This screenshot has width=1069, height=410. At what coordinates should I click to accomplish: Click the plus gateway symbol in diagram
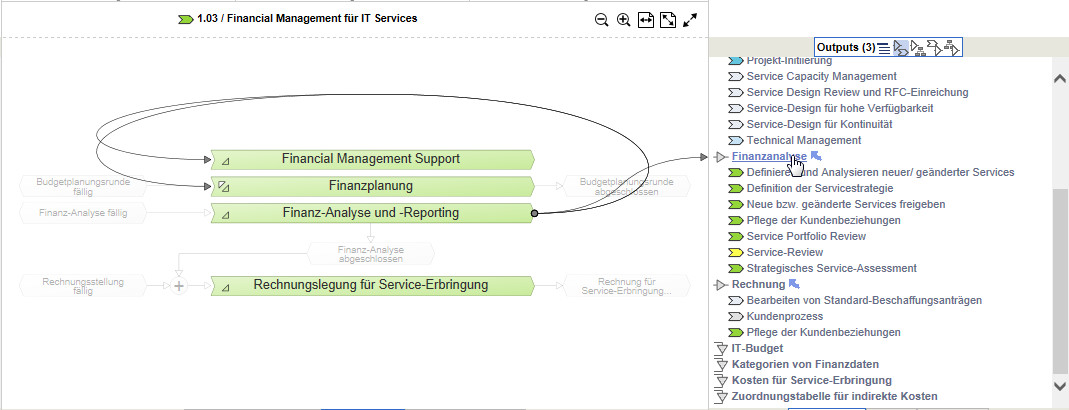click(x=179, y=286)
